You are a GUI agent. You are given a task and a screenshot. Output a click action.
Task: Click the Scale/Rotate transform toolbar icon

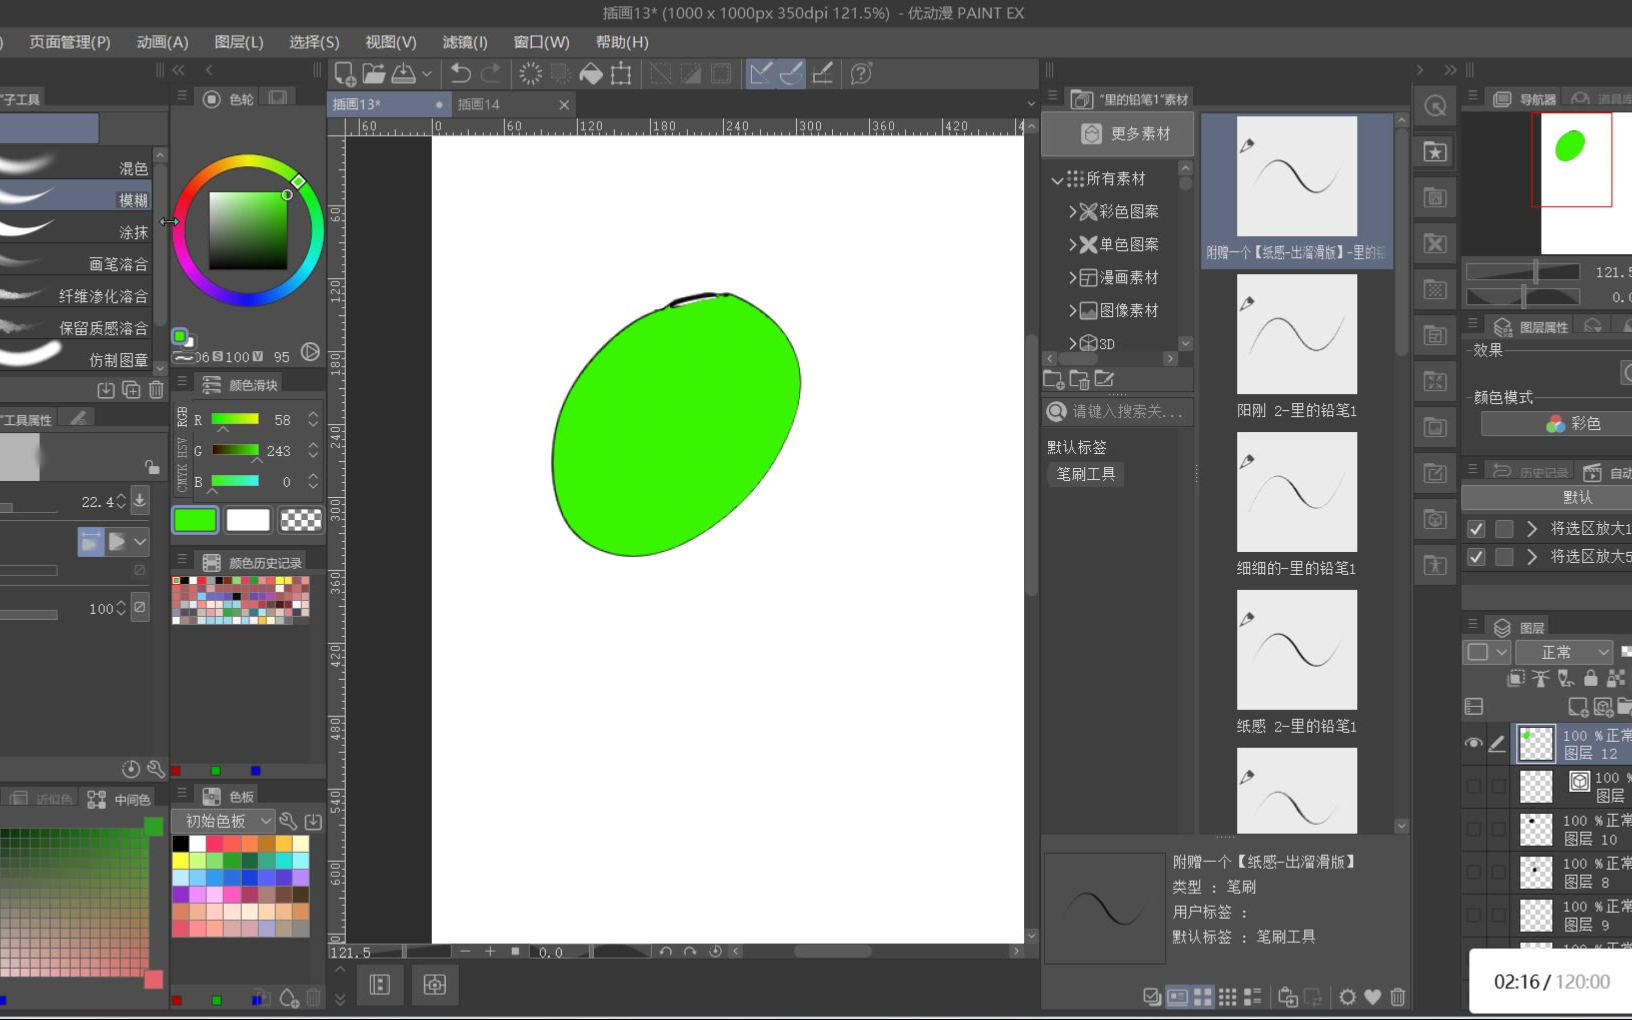click(x=621, y=73)
